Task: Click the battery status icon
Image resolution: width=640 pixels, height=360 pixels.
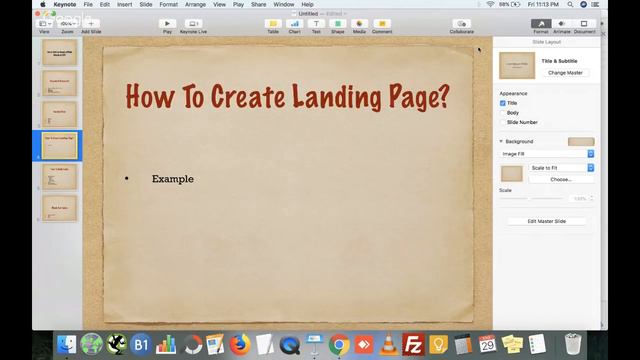Action: point(516,4)
